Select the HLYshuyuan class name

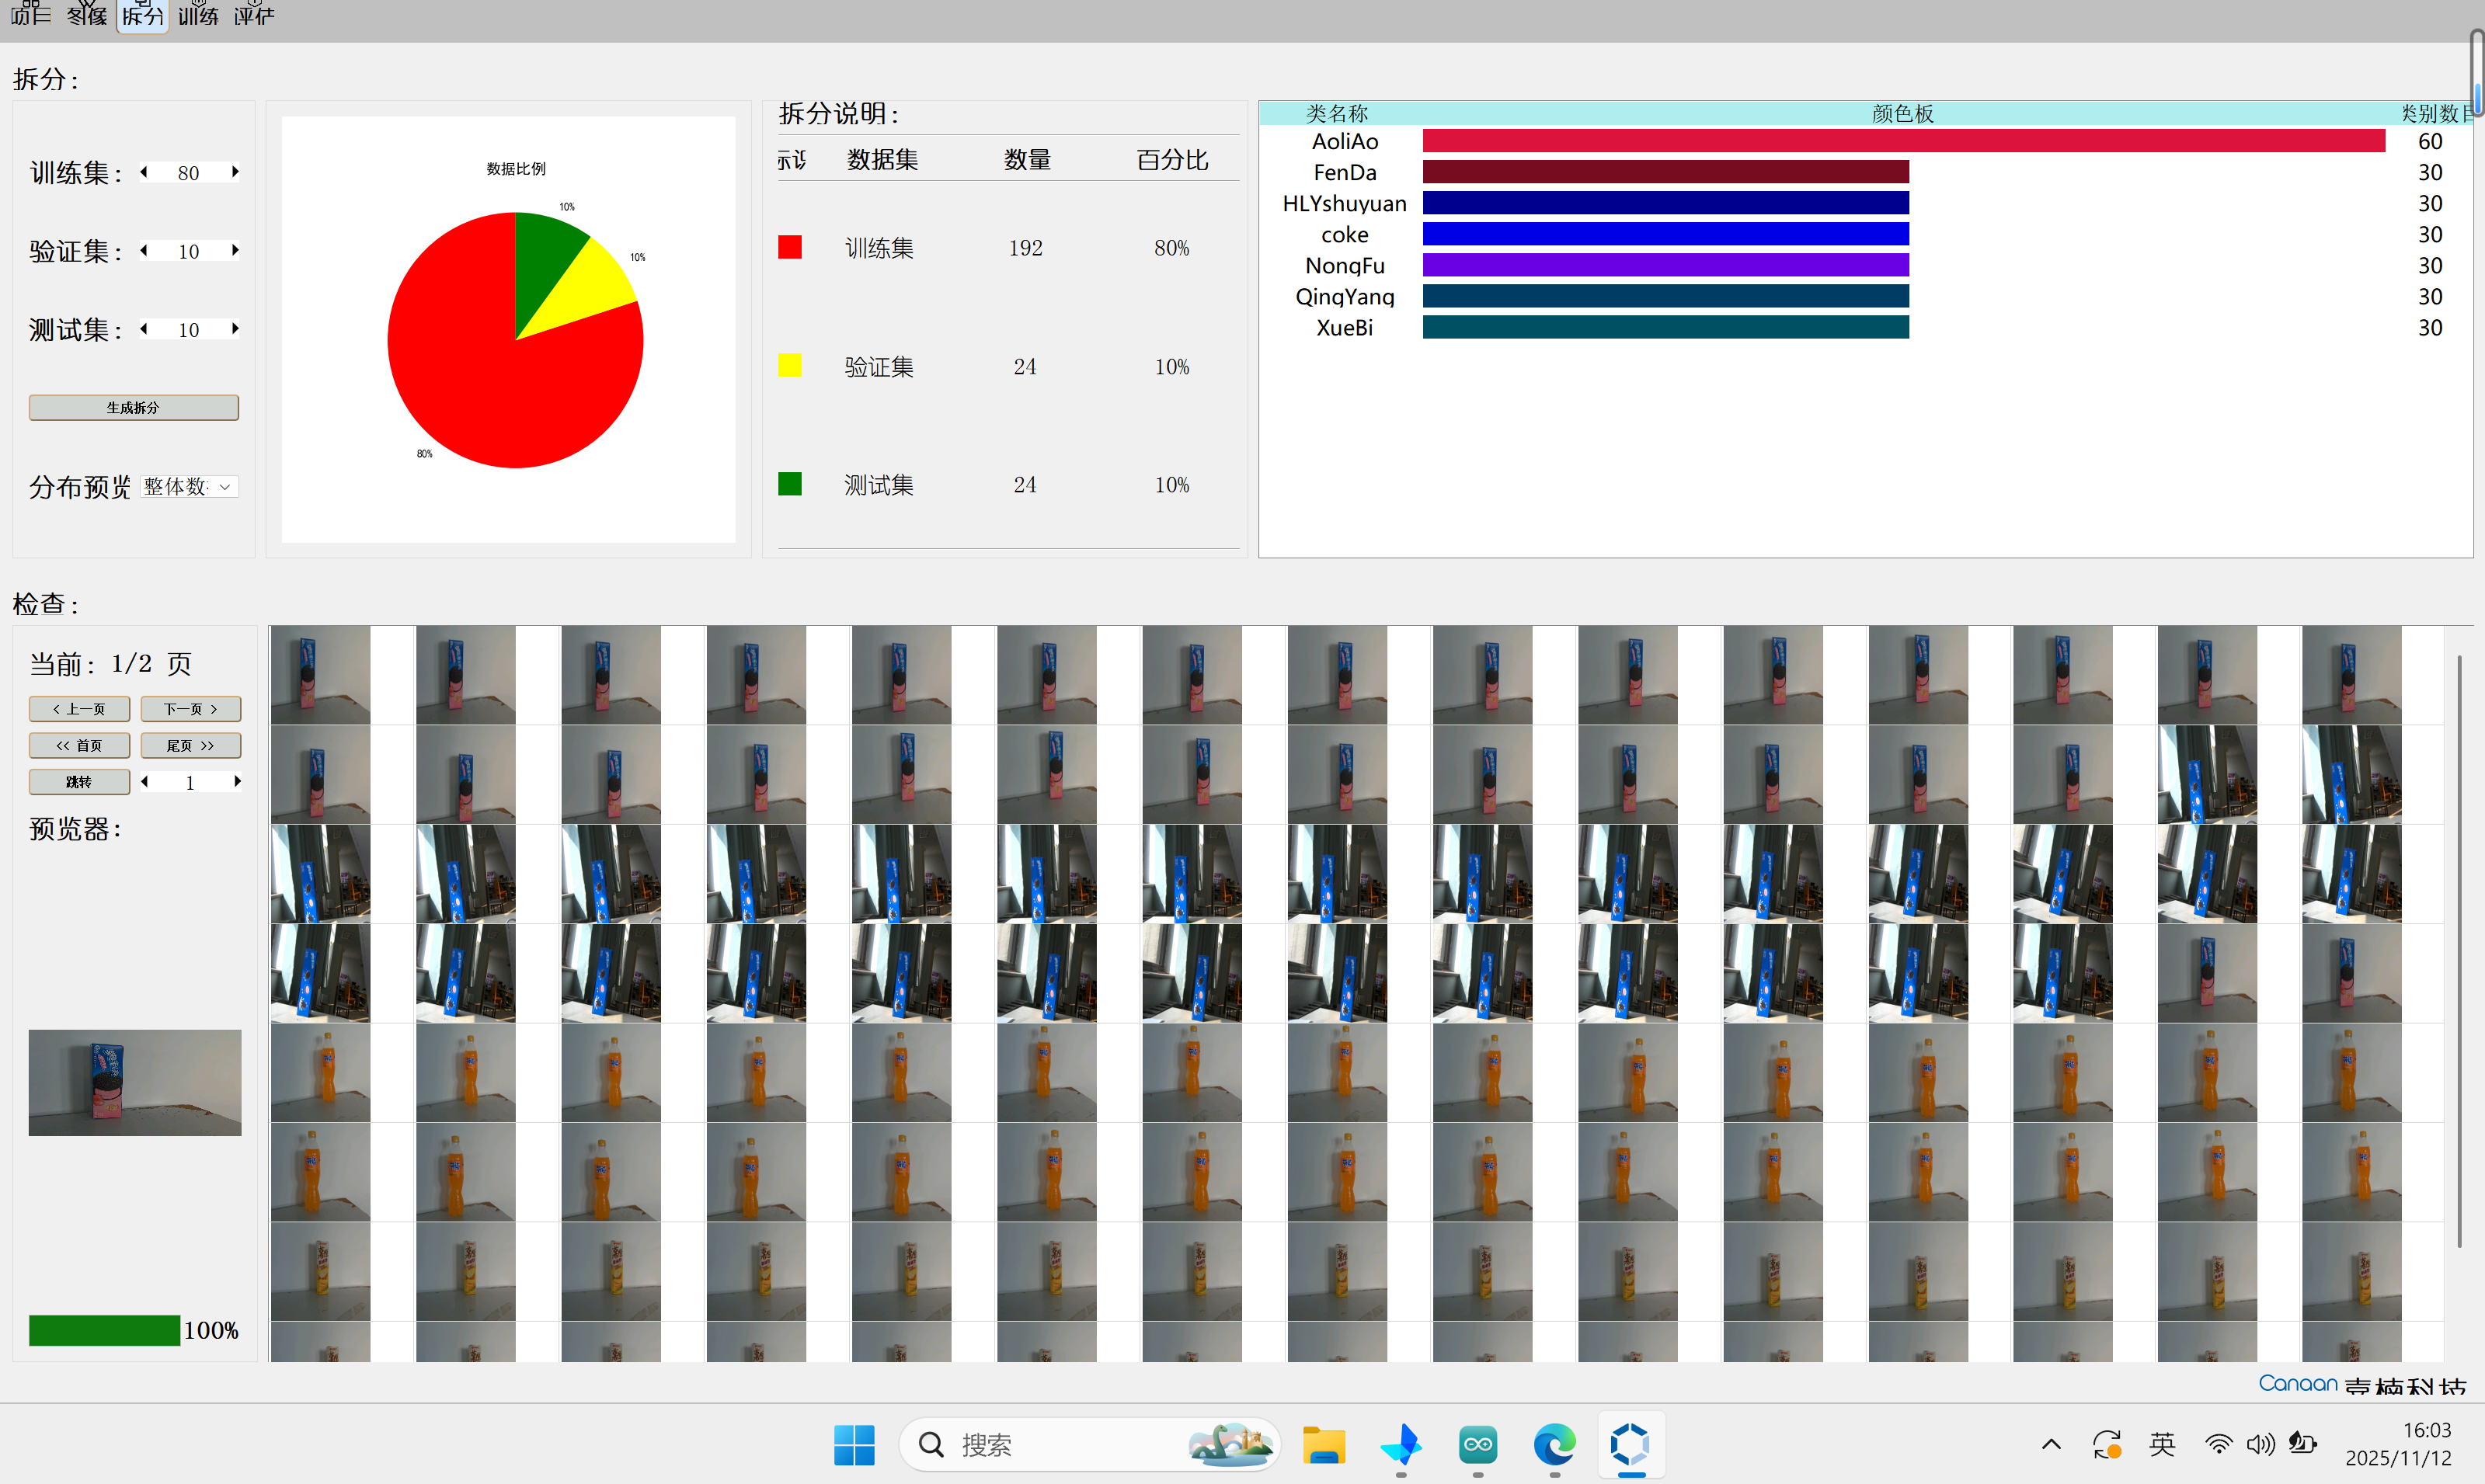pos(1345,203)
